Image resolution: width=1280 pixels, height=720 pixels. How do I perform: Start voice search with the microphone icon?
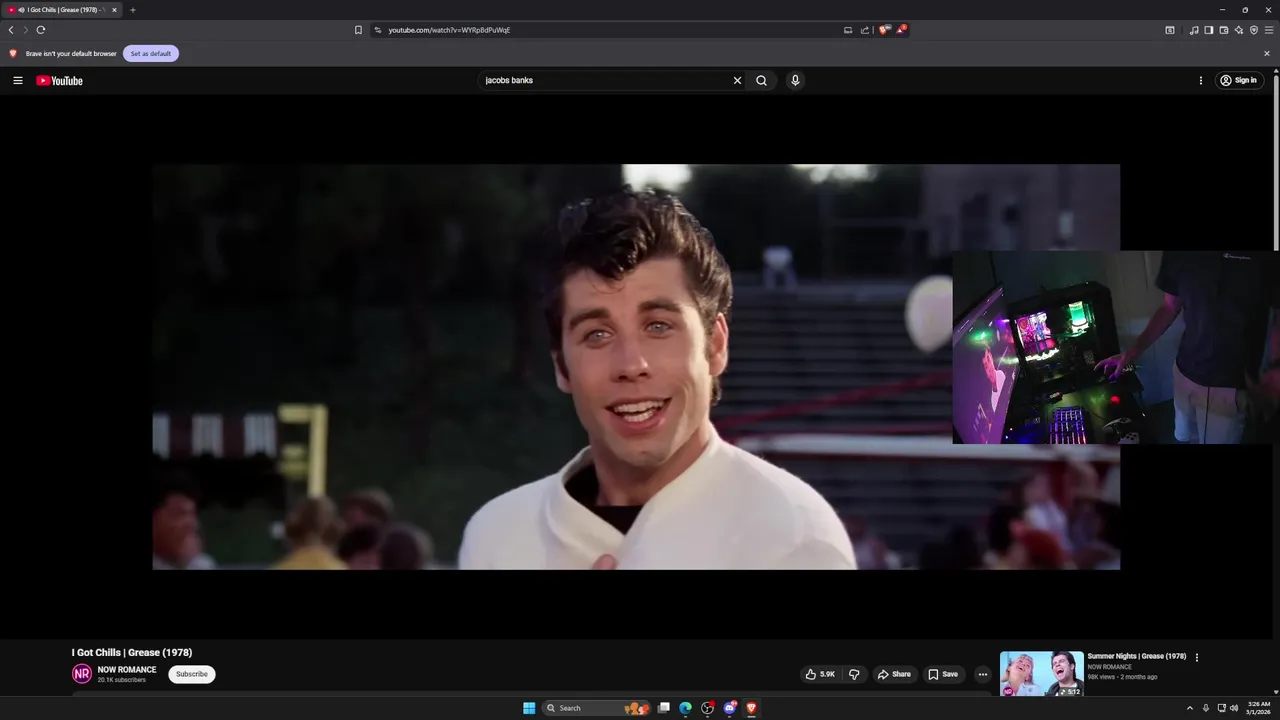[795, 81]
